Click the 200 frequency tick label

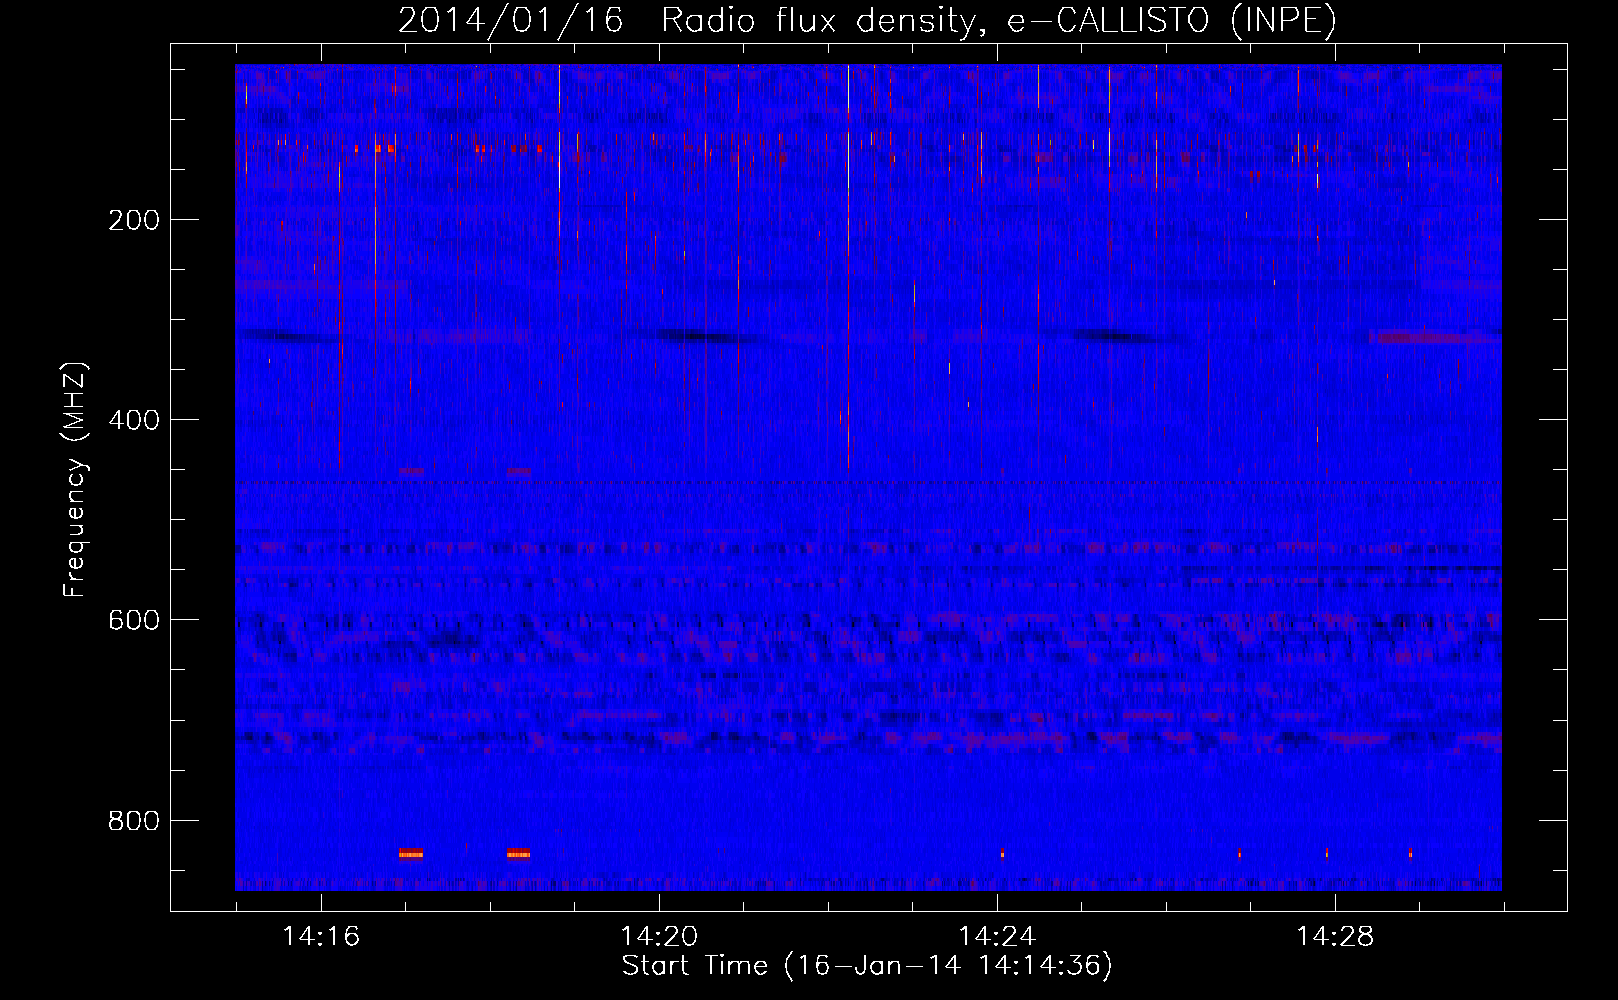[x=134, y=220]
